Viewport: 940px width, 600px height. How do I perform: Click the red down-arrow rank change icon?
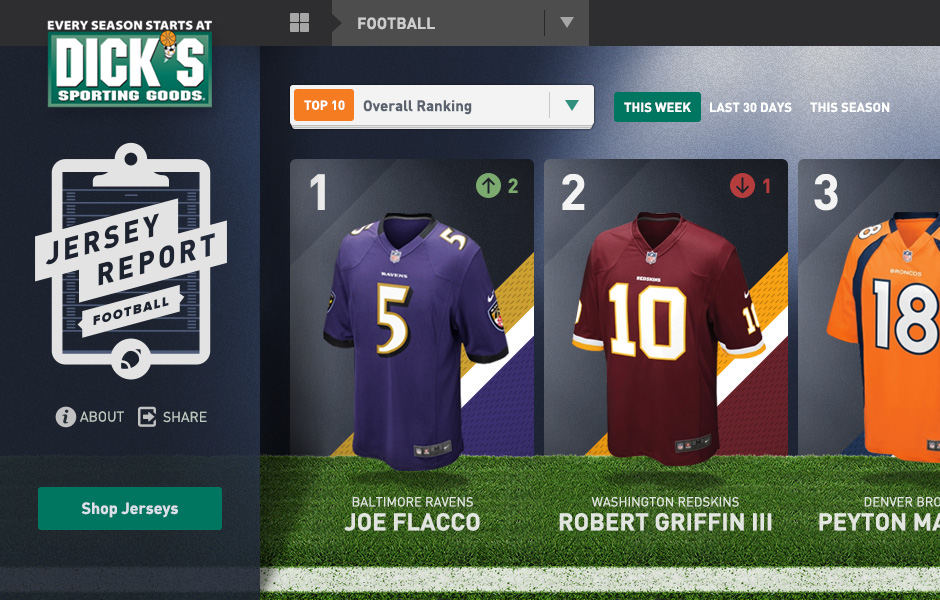click(x=742, y=186)
